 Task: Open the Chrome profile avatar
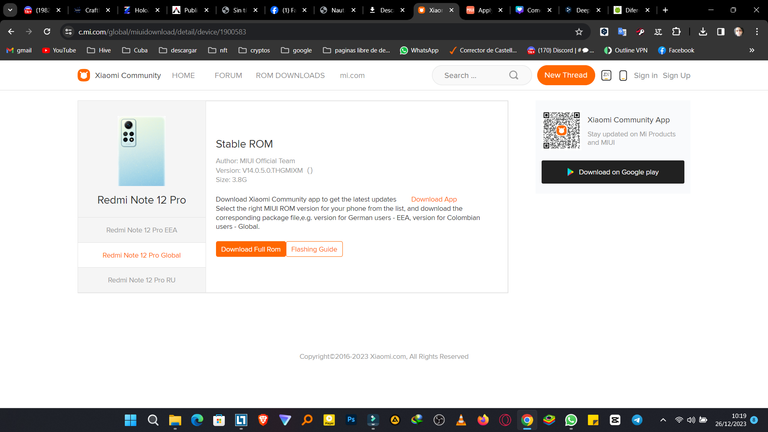point(739,32)
